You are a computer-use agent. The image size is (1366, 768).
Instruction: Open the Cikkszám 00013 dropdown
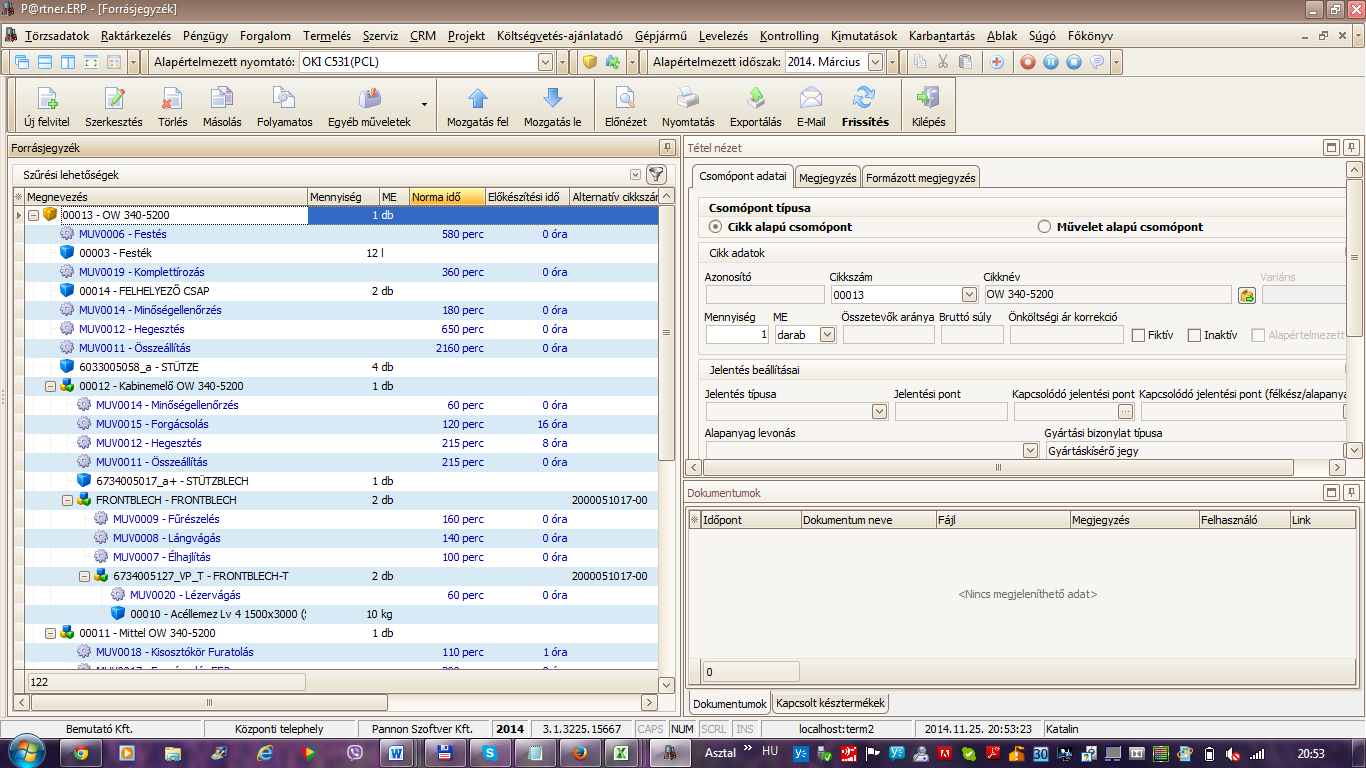(969, 295)
